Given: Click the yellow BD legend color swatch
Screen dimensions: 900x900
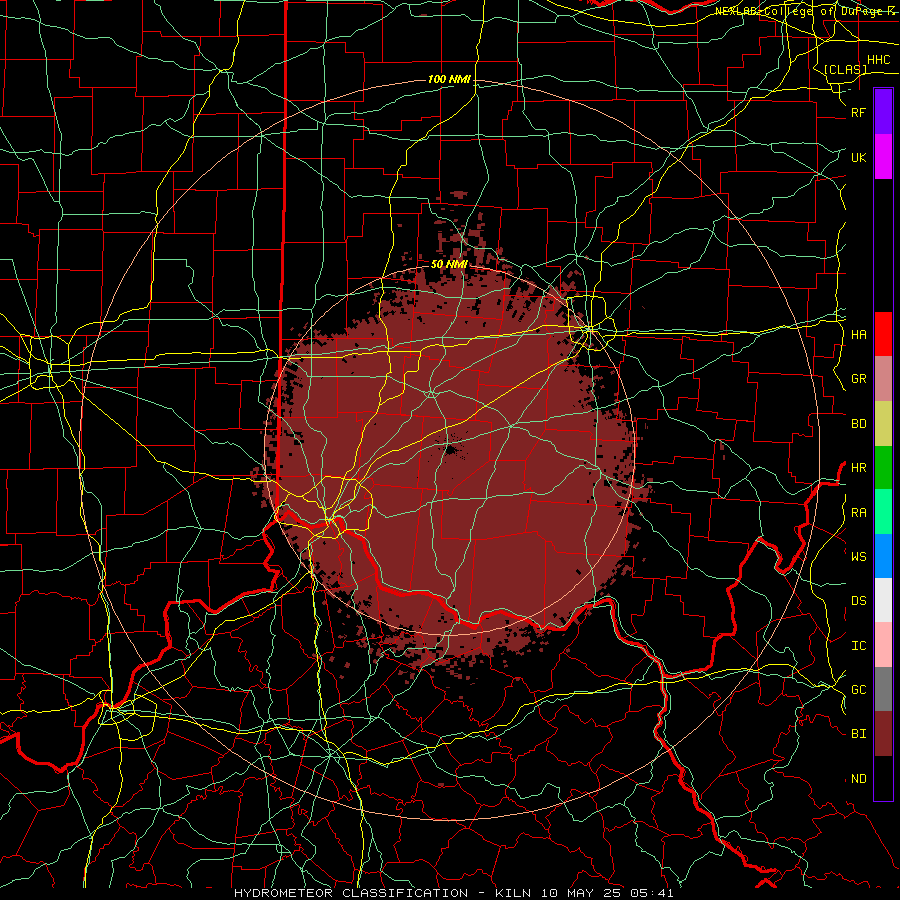Looking at the screenshot, I should click(x=883, y=424).
